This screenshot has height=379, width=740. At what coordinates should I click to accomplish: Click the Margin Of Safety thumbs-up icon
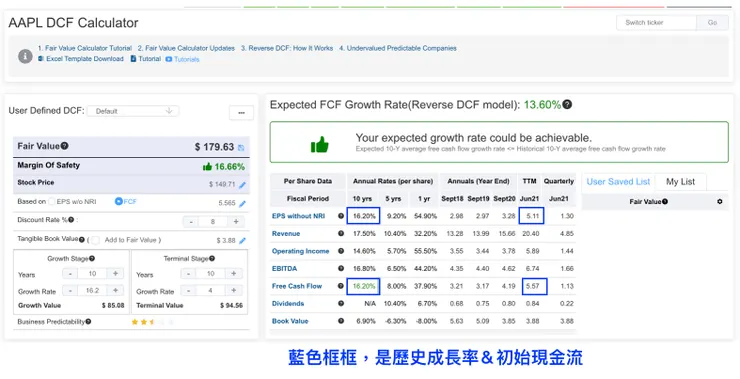point(207,167)
